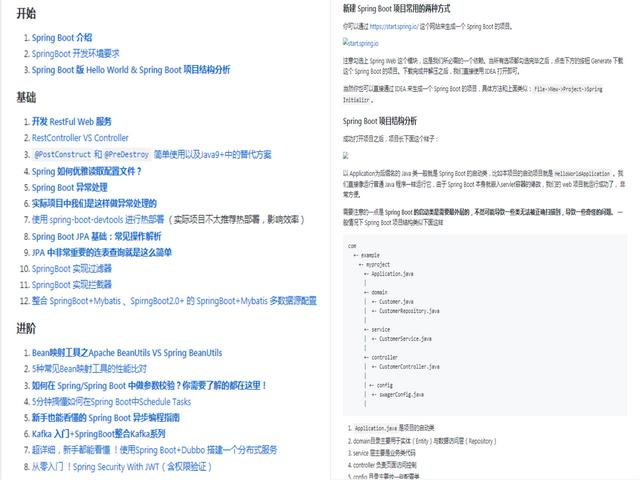Image resolution: width=640 pixels, height=480 pixels.
Task: Open '实际项目中我们是这样做异常处理的' link
Action: 94,203
